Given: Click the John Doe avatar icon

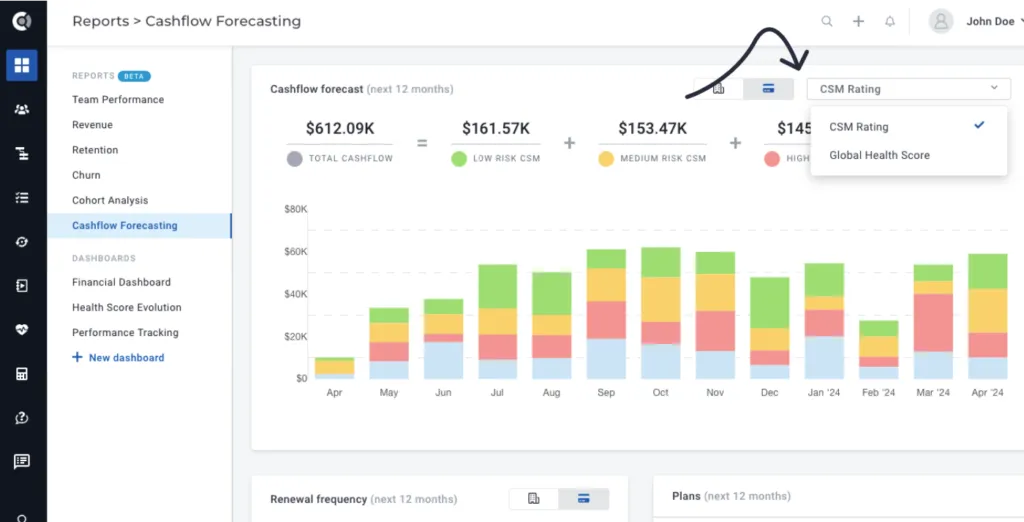Looking at the screenshot, I should click(x=941, y=22).
